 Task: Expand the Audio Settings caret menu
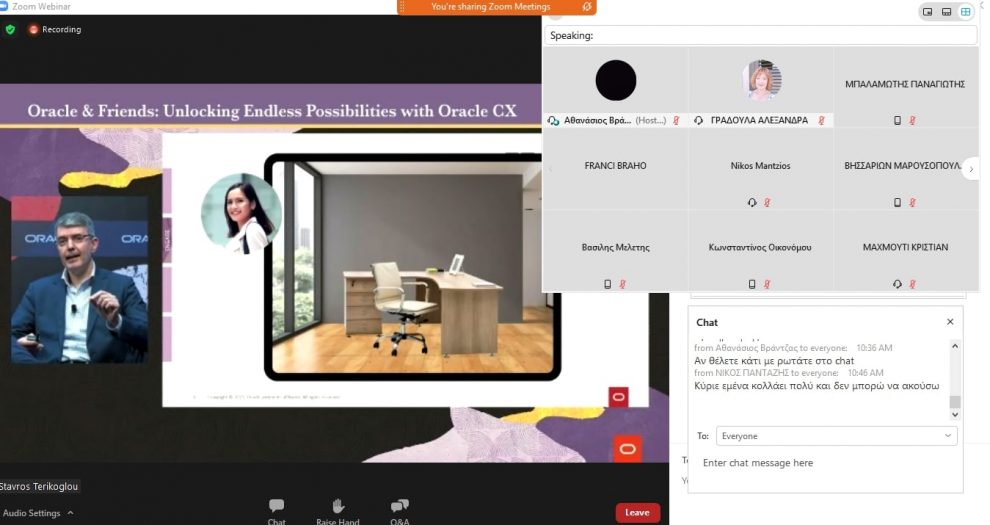pyautogui.click(x=70, y=513)
